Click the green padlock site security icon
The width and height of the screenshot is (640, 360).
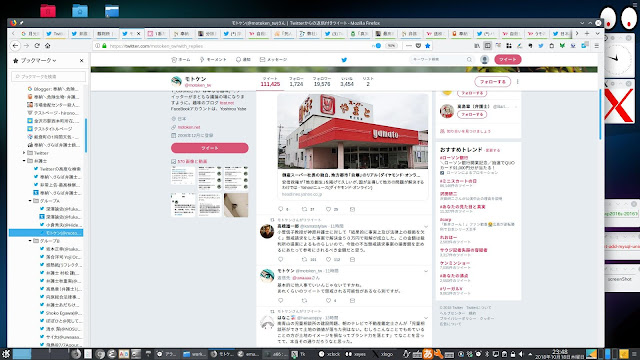(104, 46)
